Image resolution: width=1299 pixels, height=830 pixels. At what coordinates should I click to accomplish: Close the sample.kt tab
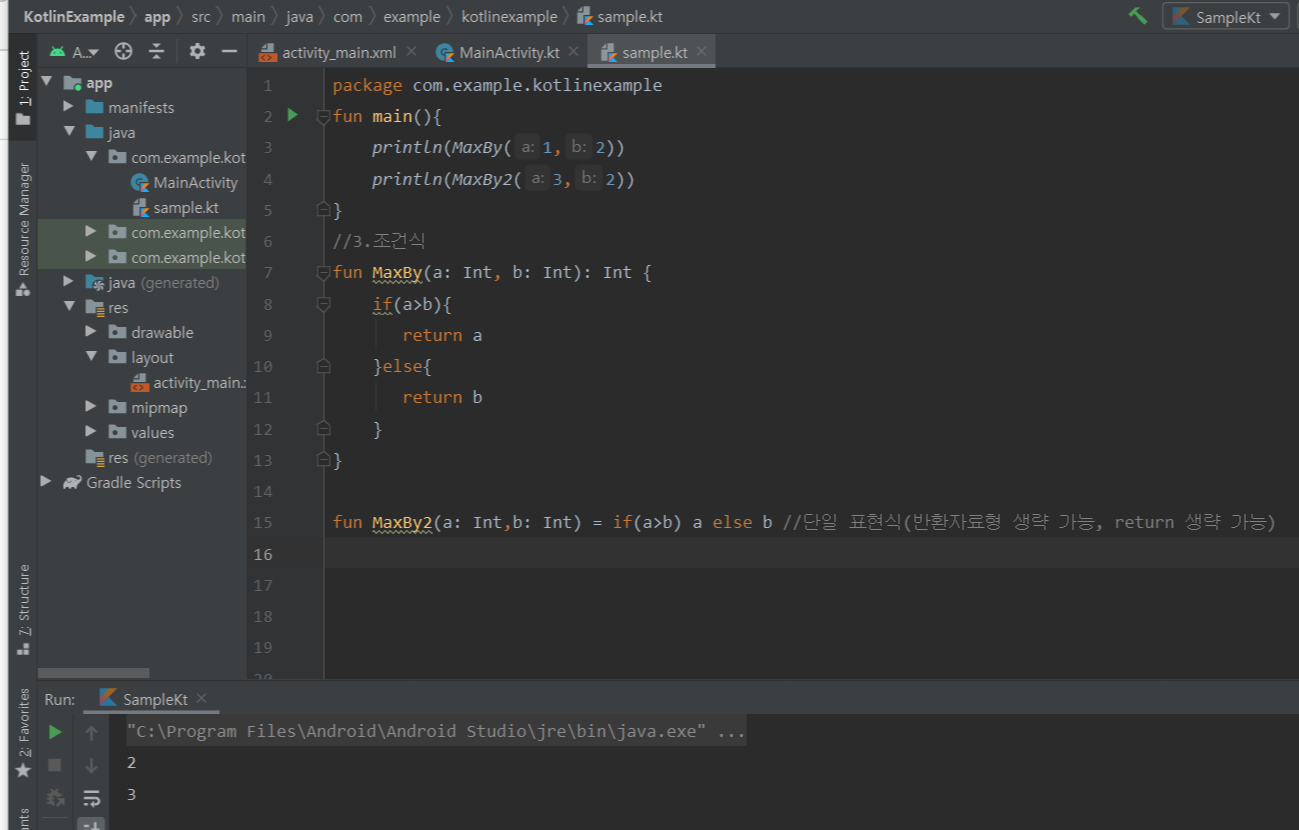point(701,52)
